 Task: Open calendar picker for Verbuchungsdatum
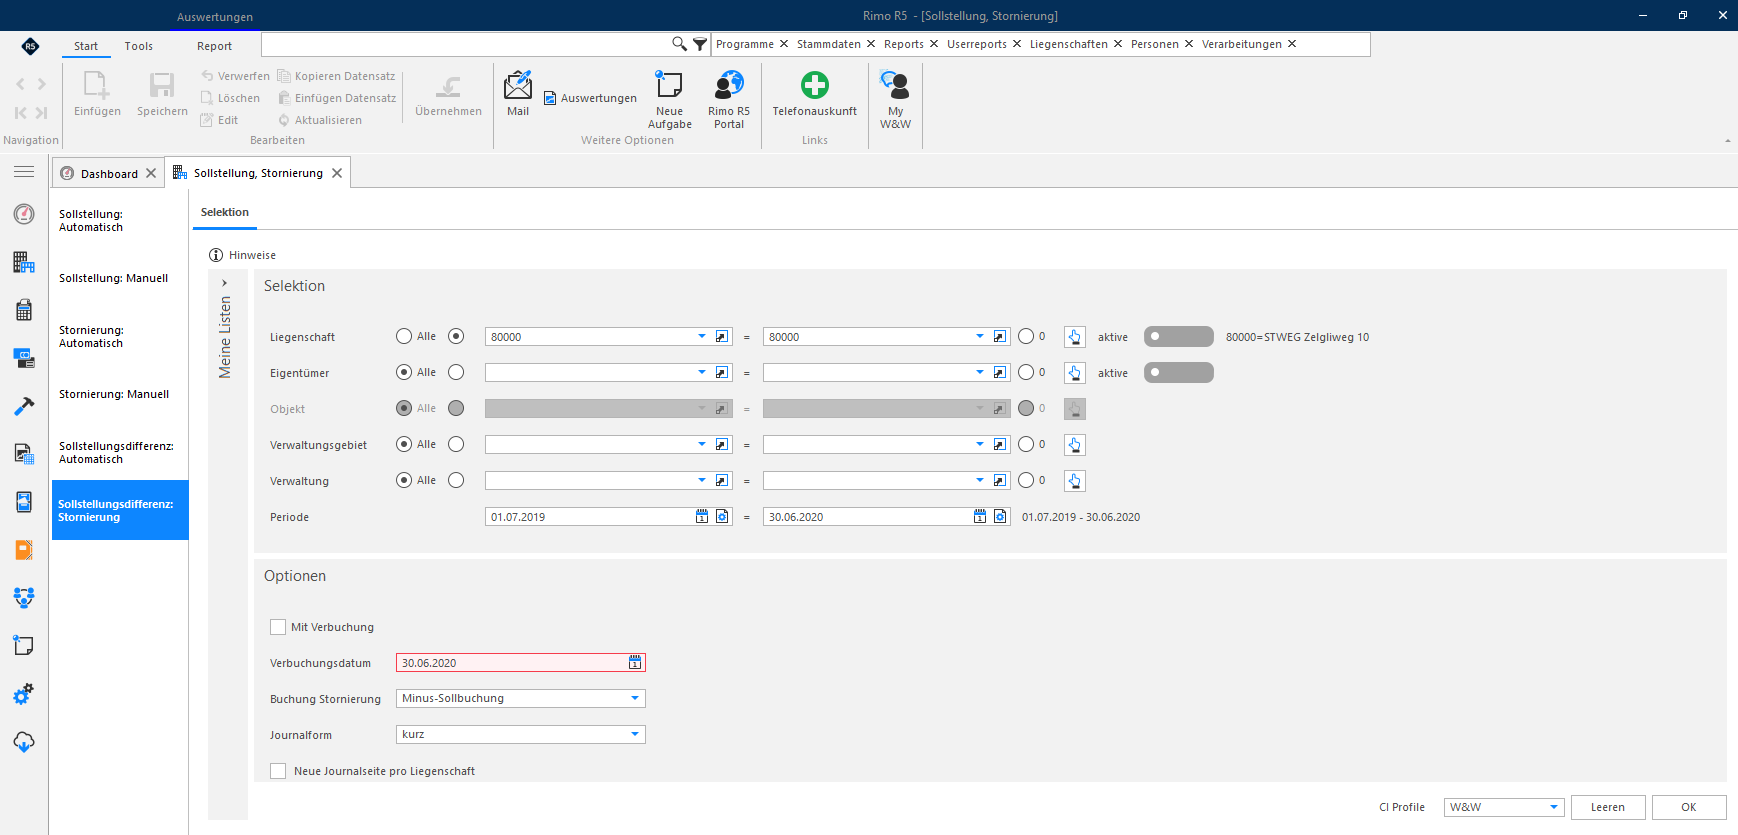pyautogui.click(x=635, y=663)
